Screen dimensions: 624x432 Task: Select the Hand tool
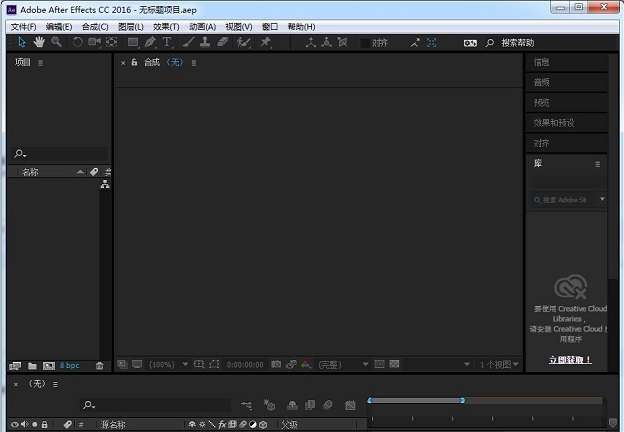pyautogui.click(x=39, y=42)
